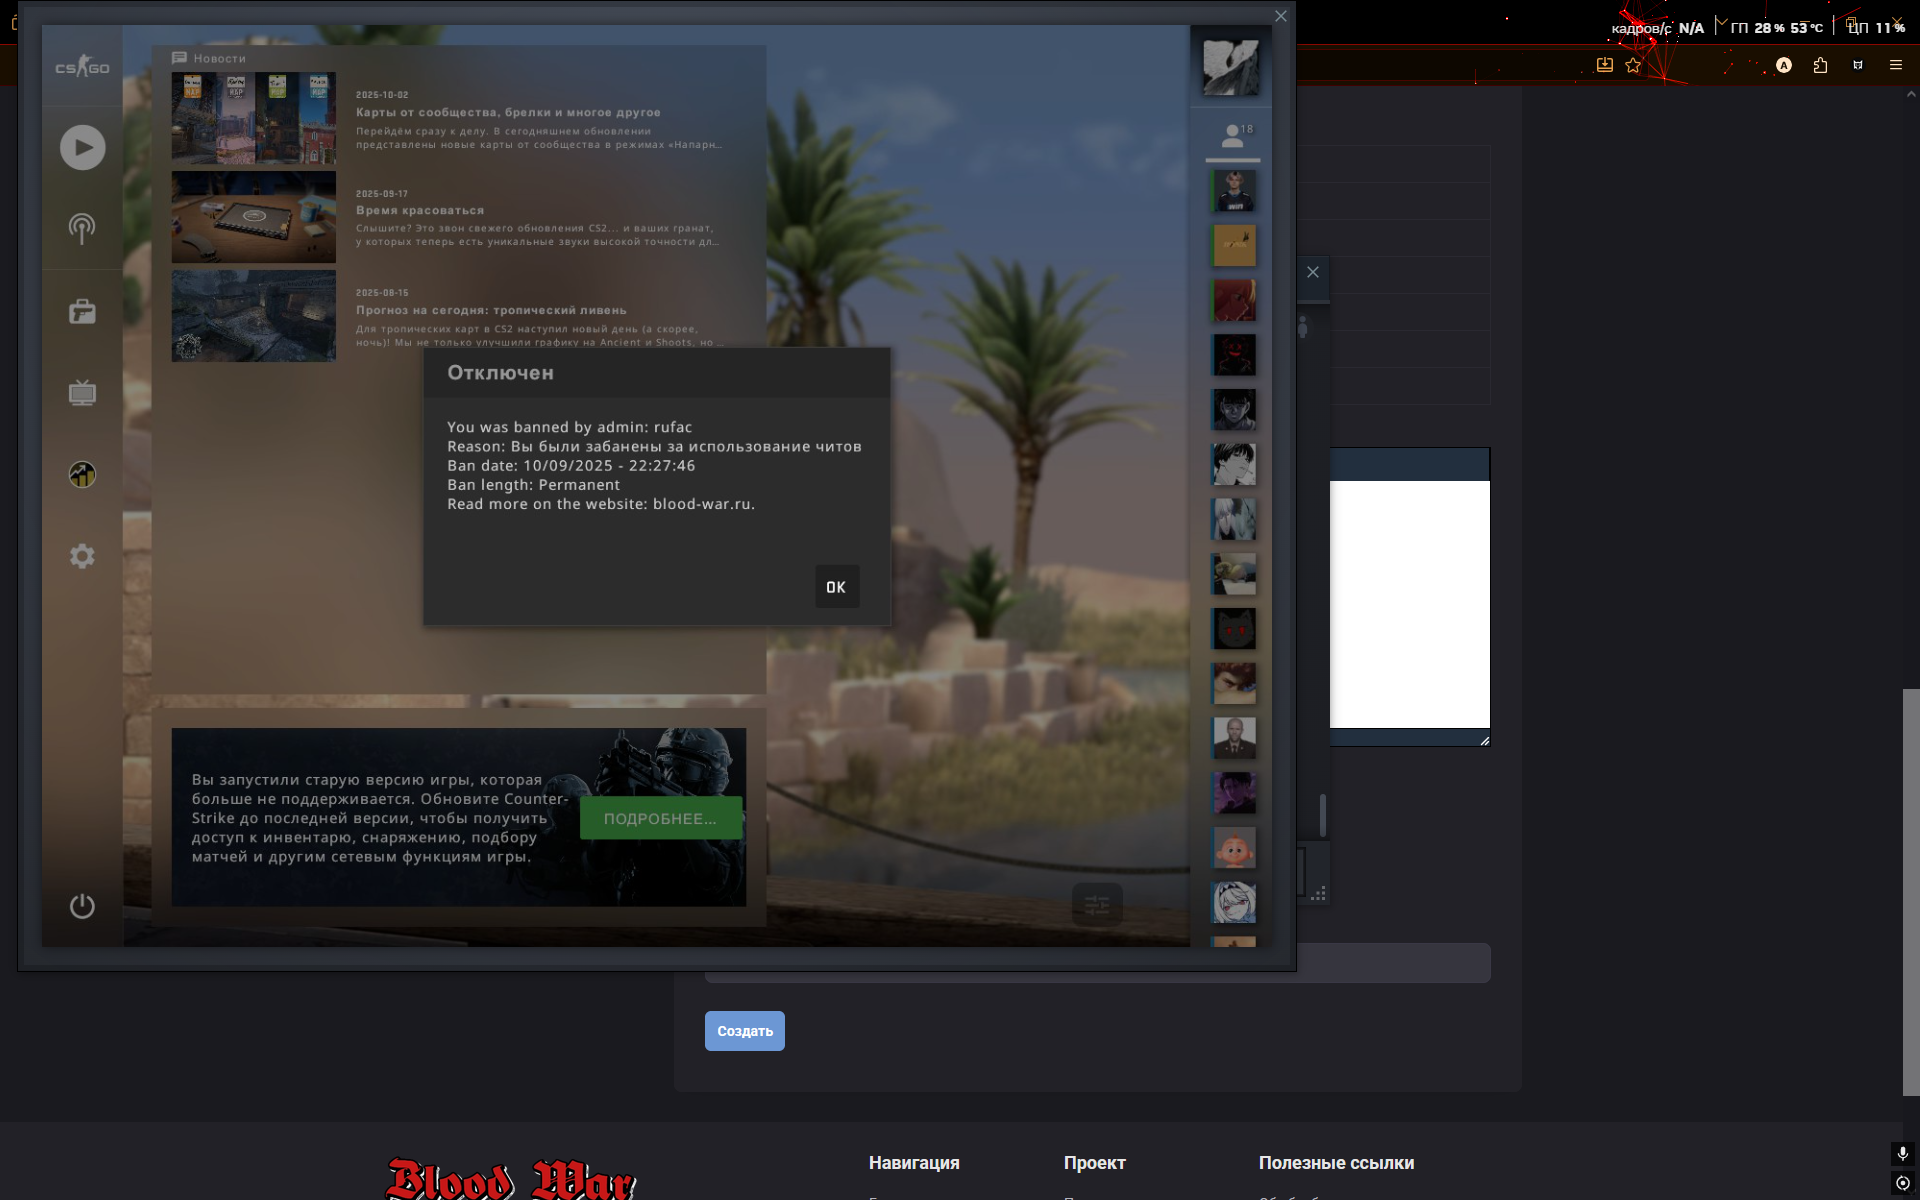Open the inventory briefcase icon

(82, 312)
